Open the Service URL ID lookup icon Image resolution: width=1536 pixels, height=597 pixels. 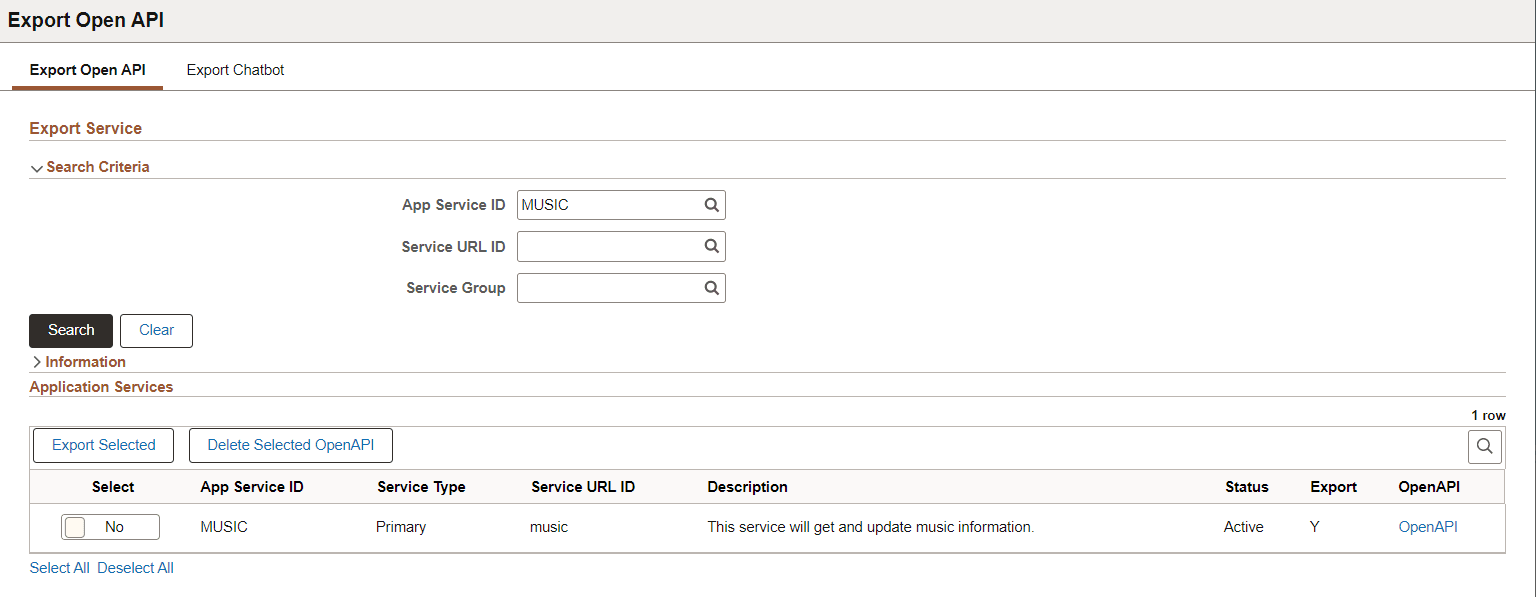(711, 246)
